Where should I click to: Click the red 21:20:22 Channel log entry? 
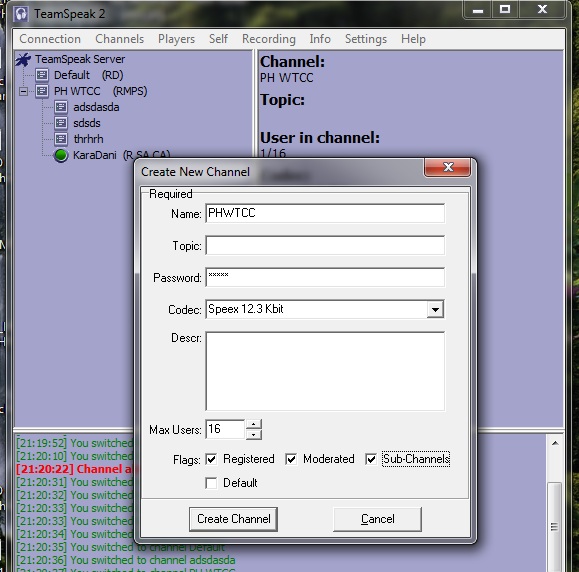click(74, 469)
